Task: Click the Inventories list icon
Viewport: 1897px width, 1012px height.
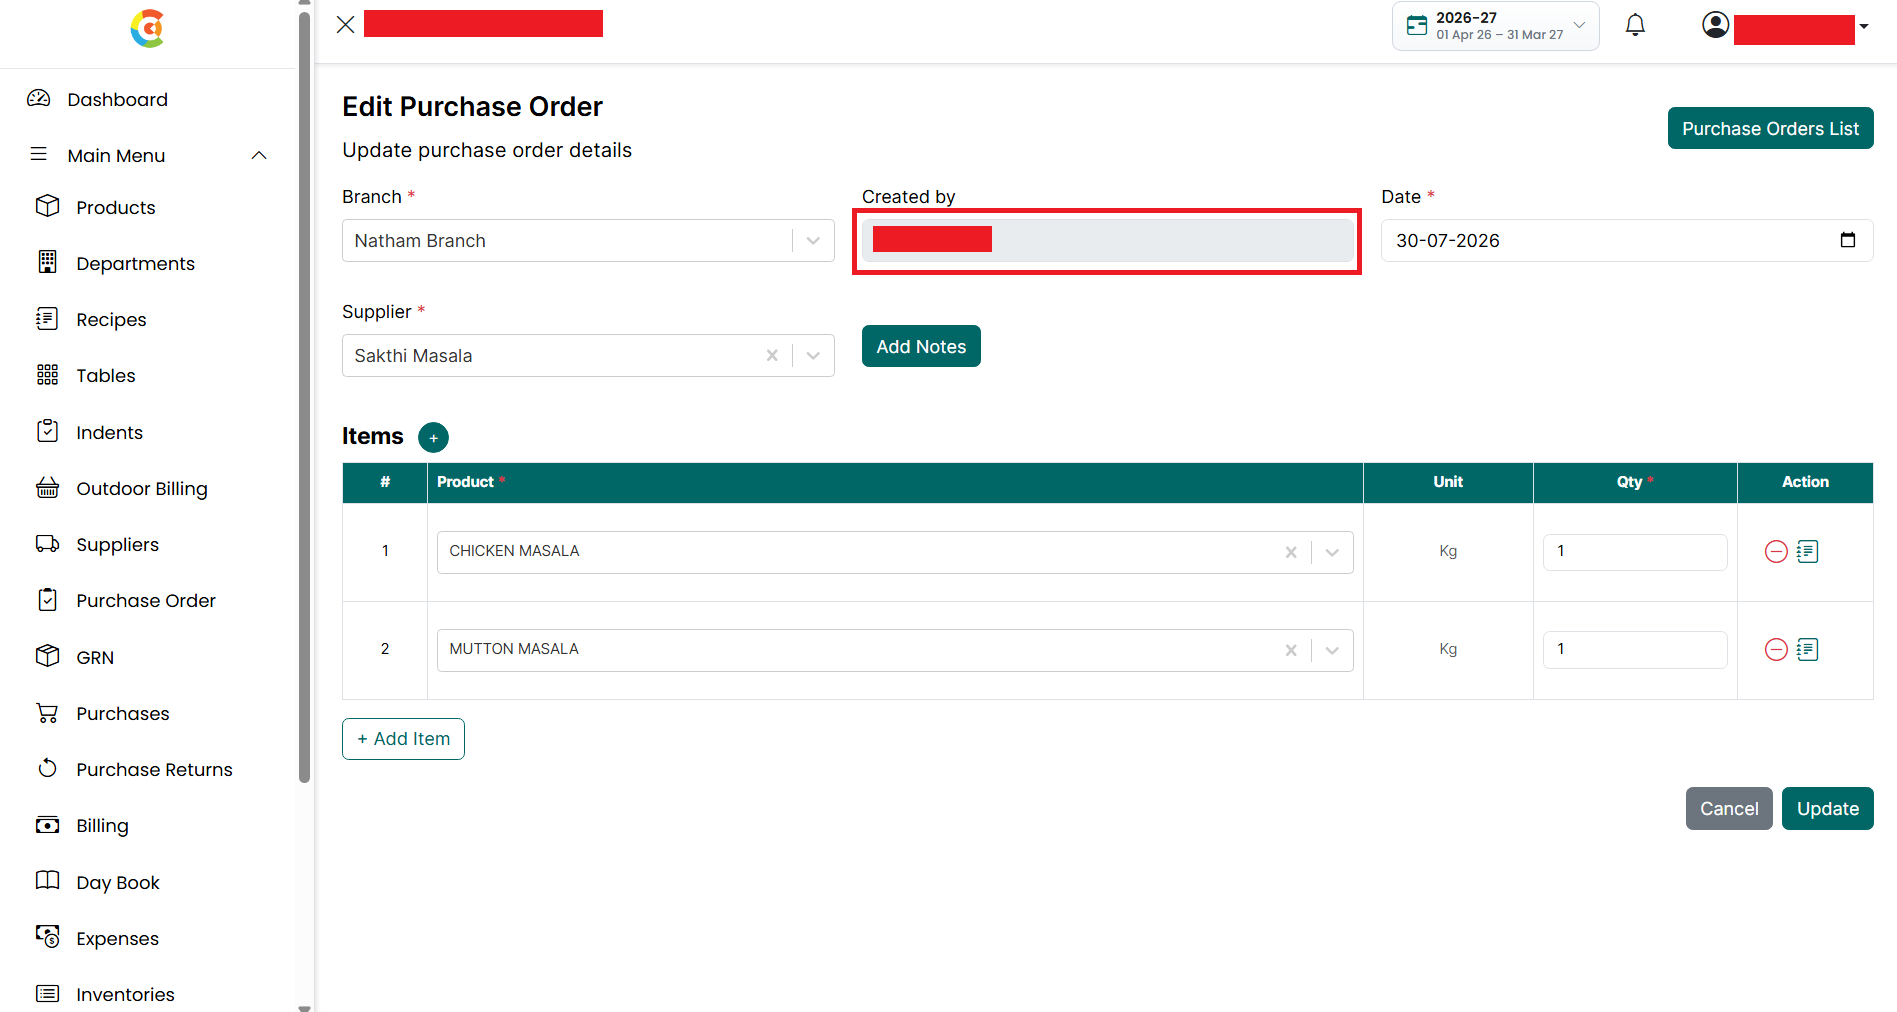Action: pyautogui.click(x=47, y=993)
